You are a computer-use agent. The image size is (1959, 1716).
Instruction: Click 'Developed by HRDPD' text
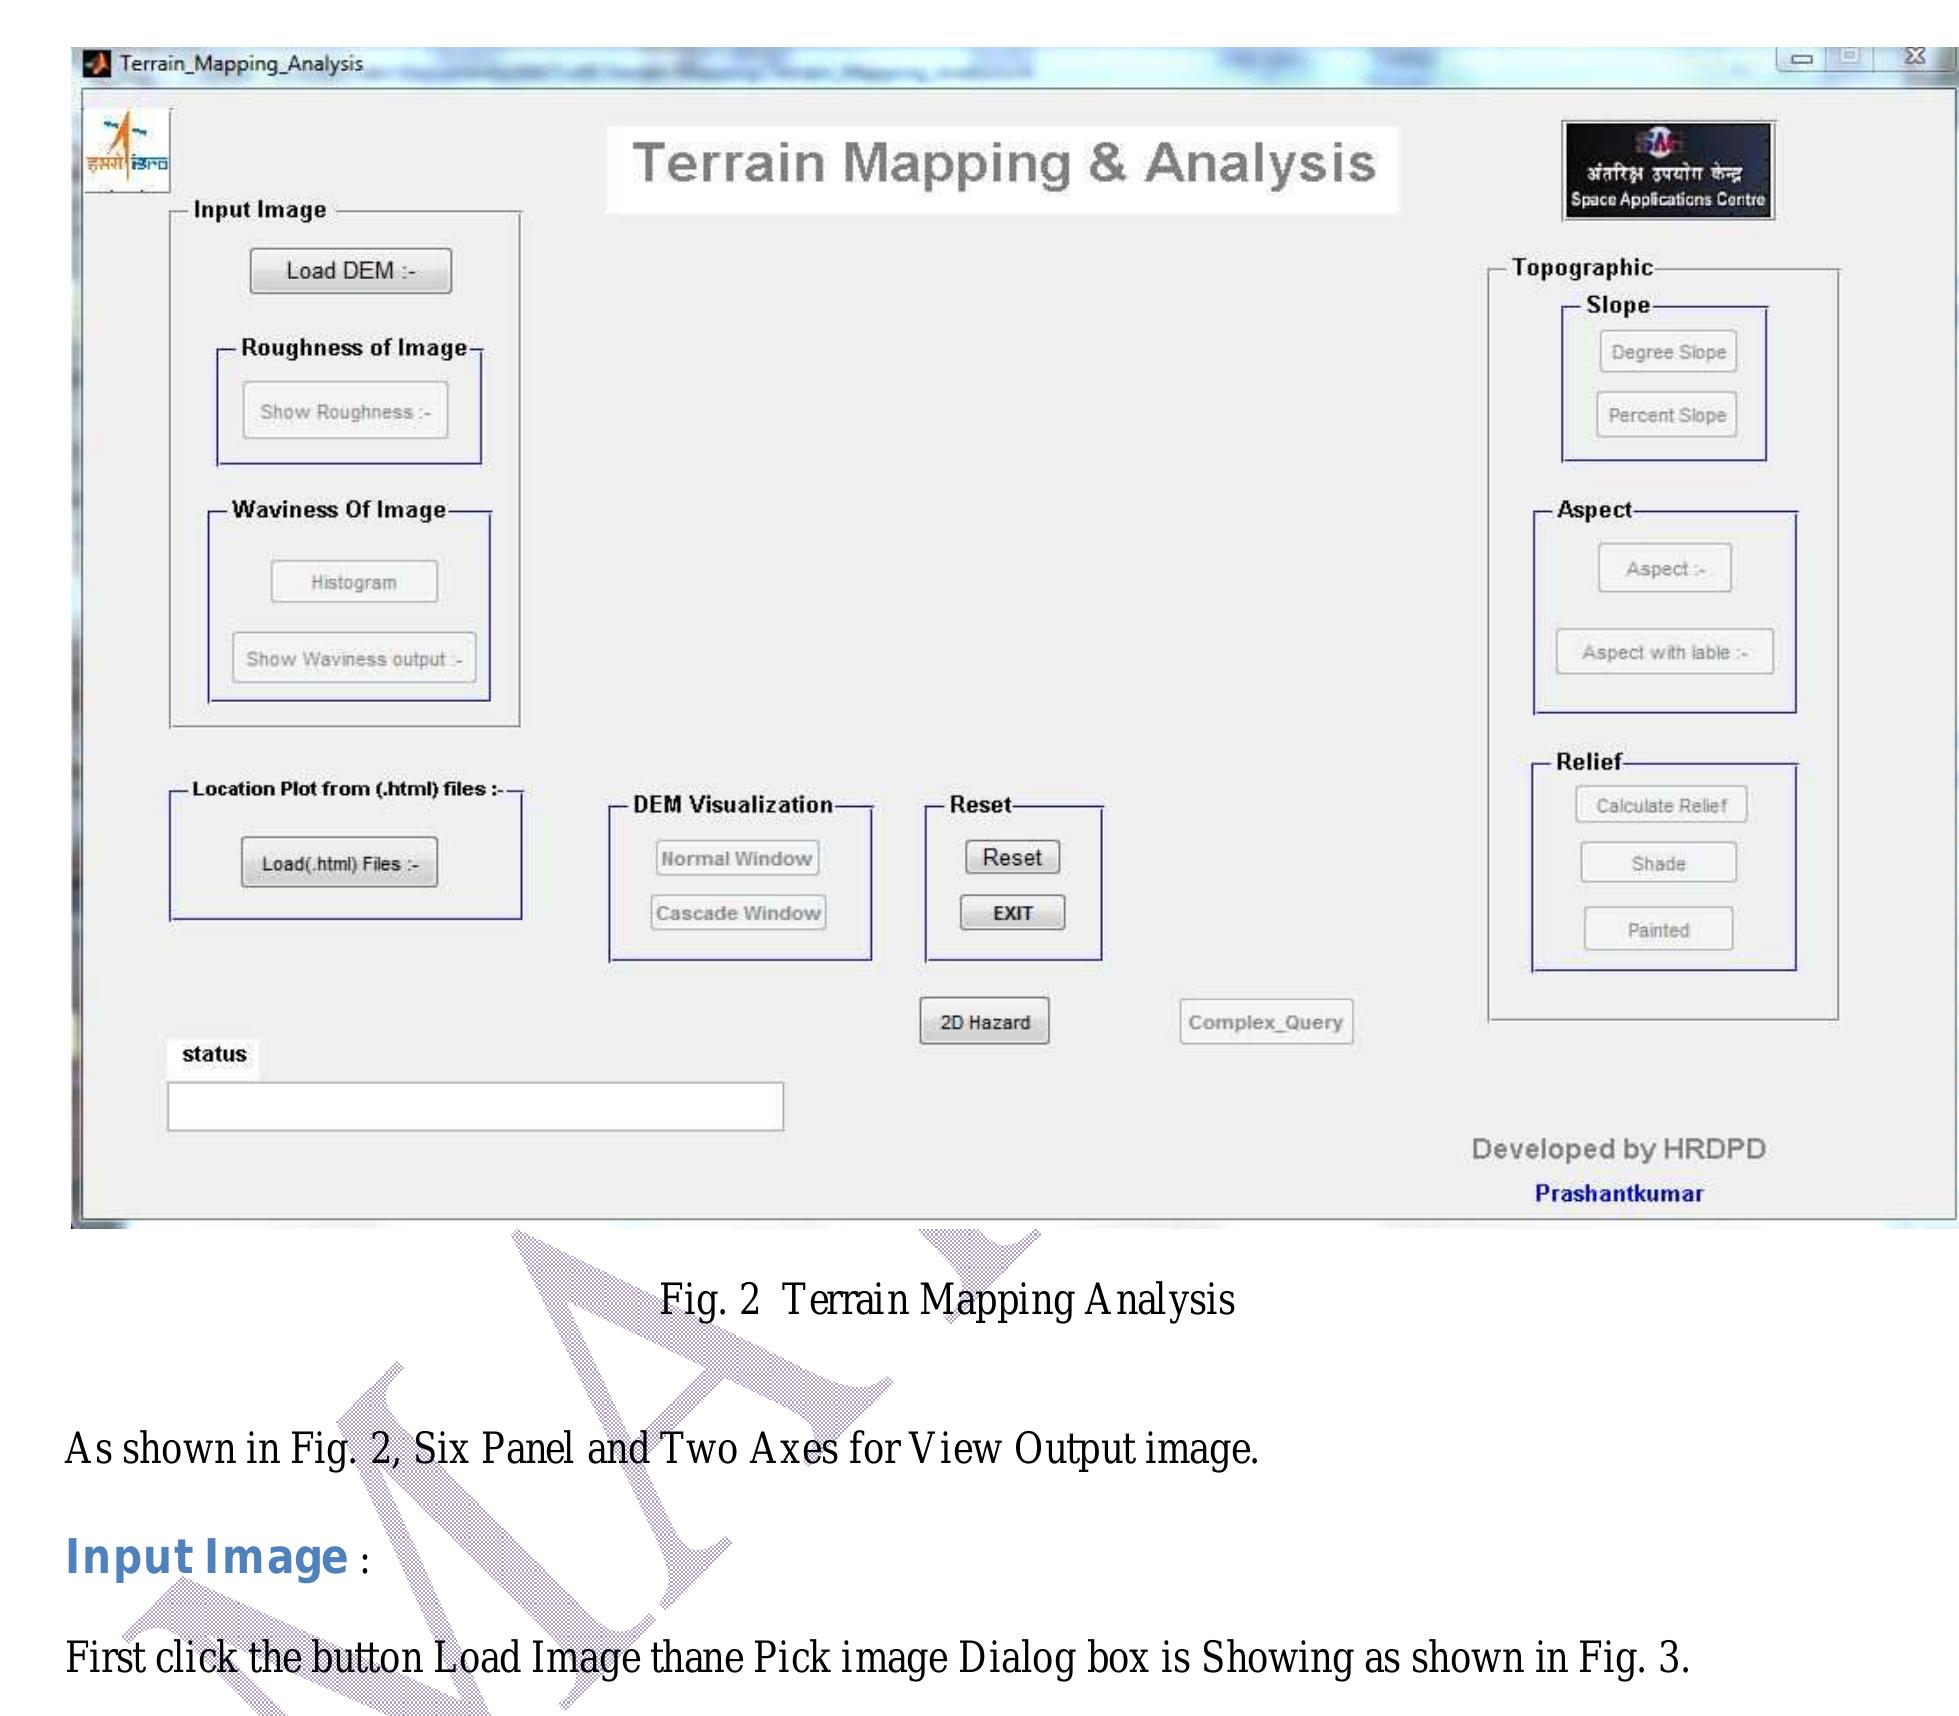(1618, 1149)
